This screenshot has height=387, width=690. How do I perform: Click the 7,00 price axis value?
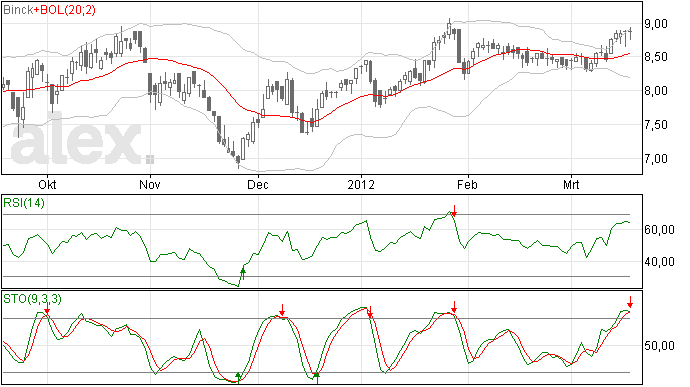coord(656,158)
